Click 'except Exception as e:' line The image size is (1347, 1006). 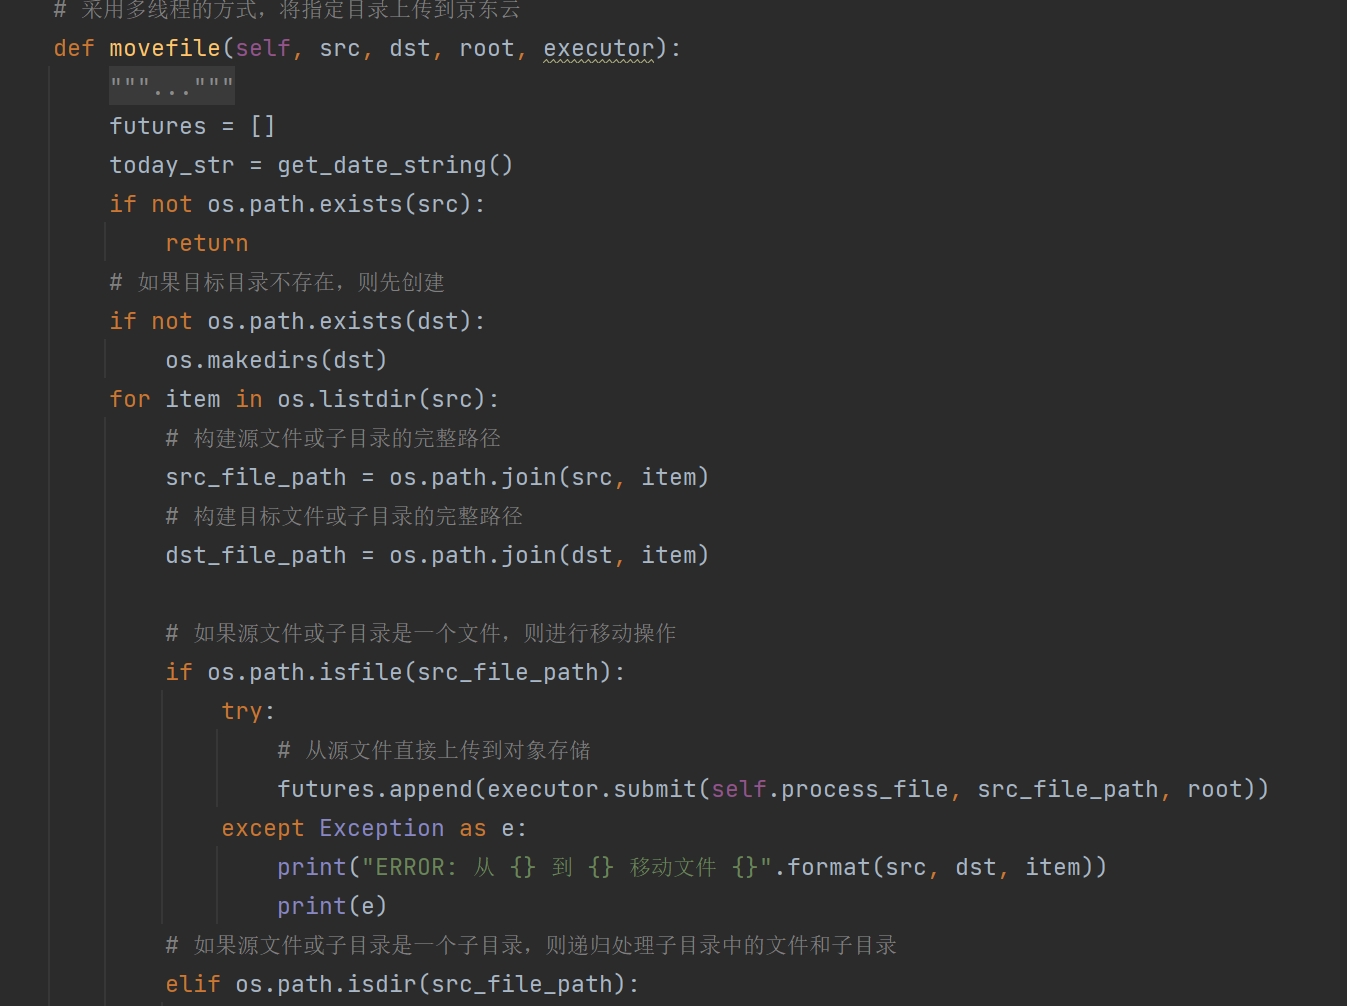tap(374, 828)
